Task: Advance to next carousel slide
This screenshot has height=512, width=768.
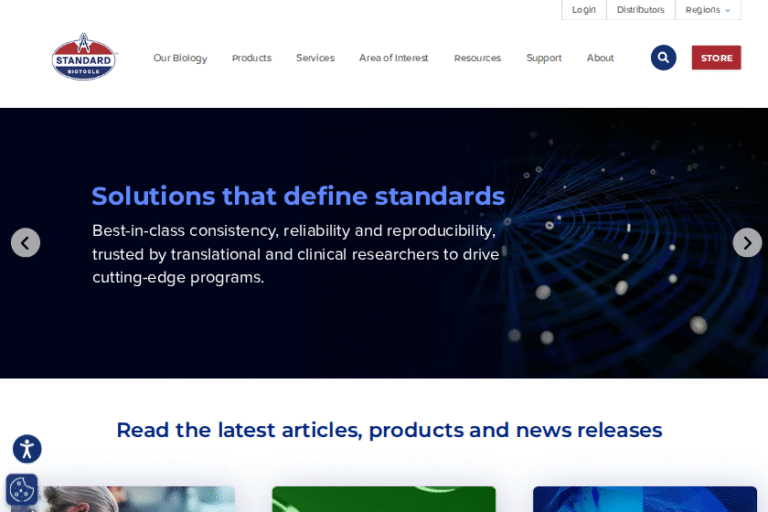Action: point(747,243)
